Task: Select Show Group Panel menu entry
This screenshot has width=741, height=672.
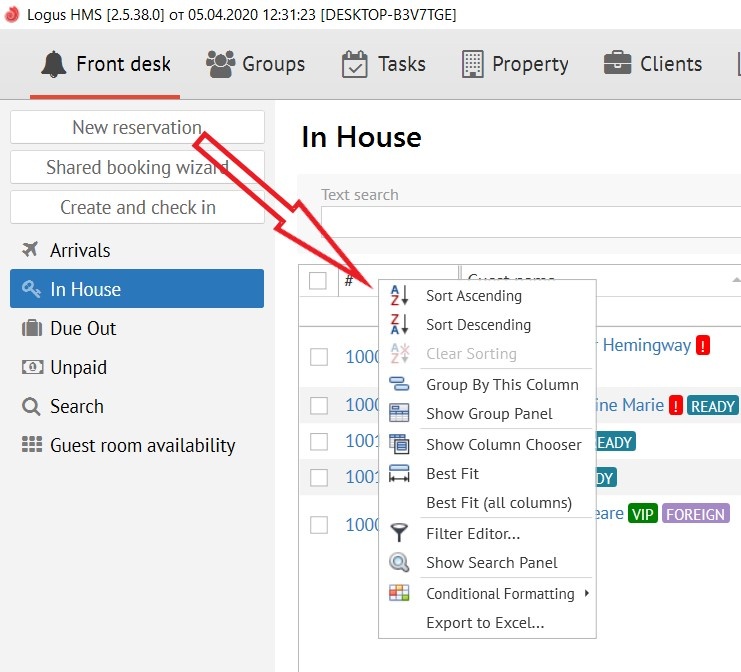Action: coord(487,414)
